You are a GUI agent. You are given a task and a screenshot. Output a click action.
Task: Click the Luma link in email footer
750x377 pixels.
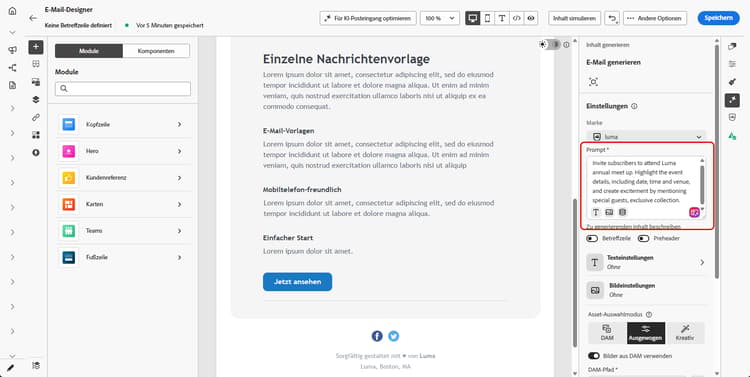pos(428,356)
